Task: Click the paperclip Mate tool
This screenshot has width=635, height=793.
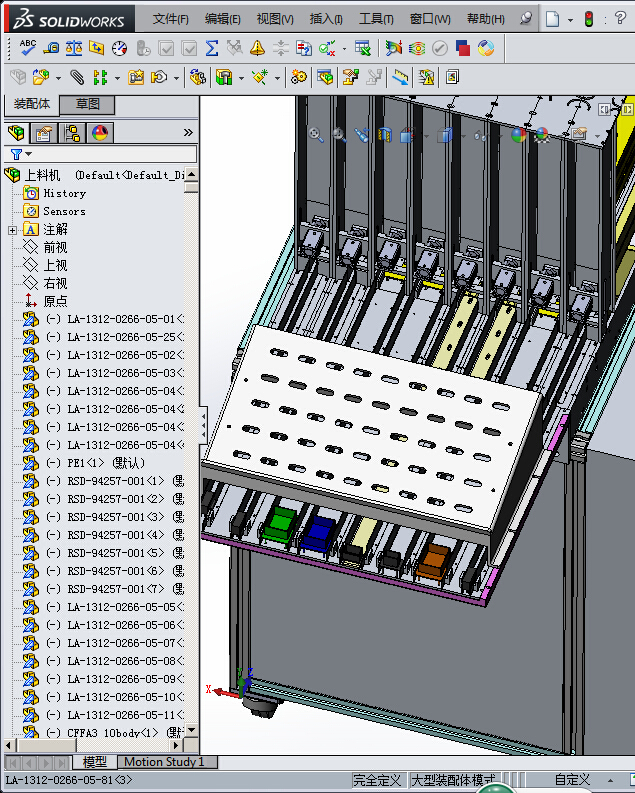Action: pyautogui.click(x=77, y=77)
